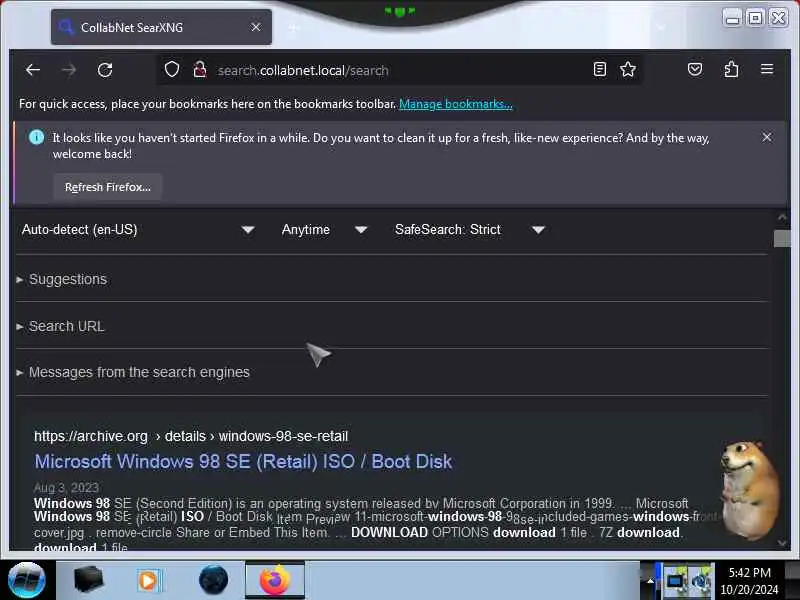Dismiss the Firefox refresh notification bar

click(766, 137)
